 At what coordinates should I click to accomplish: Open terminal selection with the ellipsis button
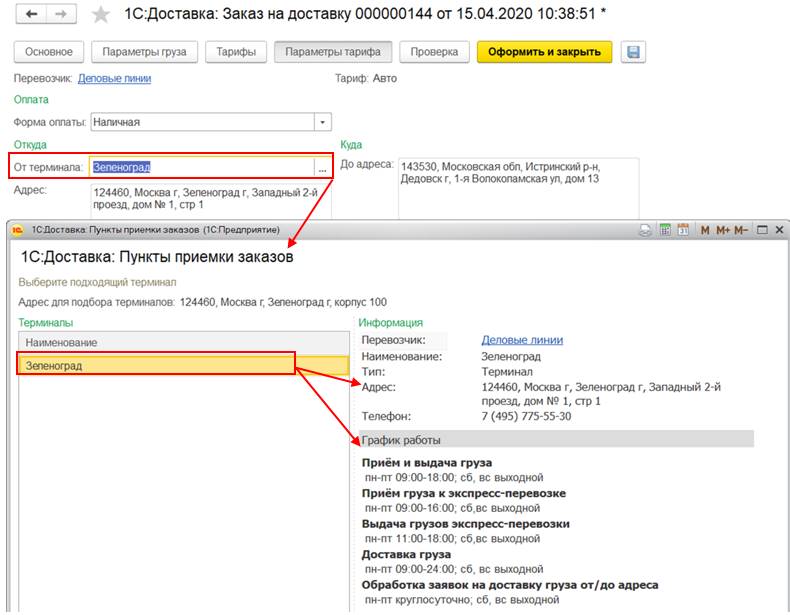pos(322,168)
